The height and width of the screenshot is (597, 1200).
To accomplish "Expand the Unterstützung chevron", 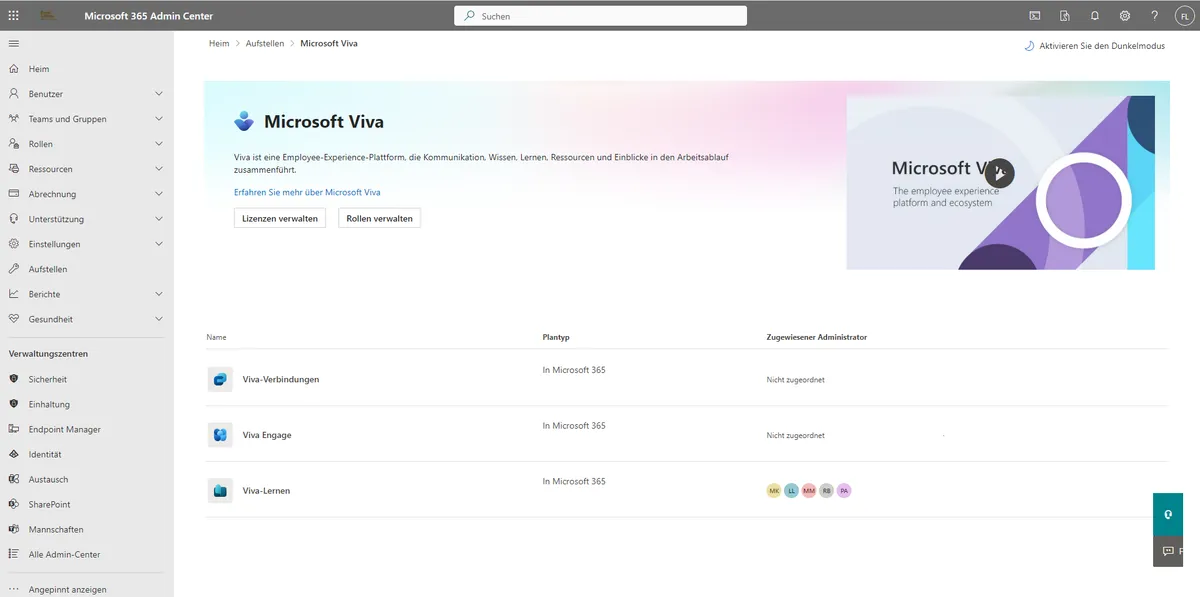I will 159,219.
